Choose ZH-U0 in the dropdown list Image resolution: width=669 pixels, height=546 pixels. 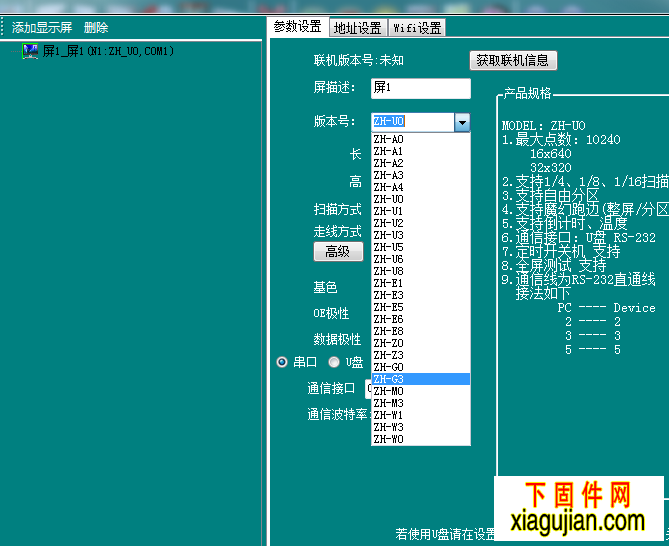click(421, 199)
